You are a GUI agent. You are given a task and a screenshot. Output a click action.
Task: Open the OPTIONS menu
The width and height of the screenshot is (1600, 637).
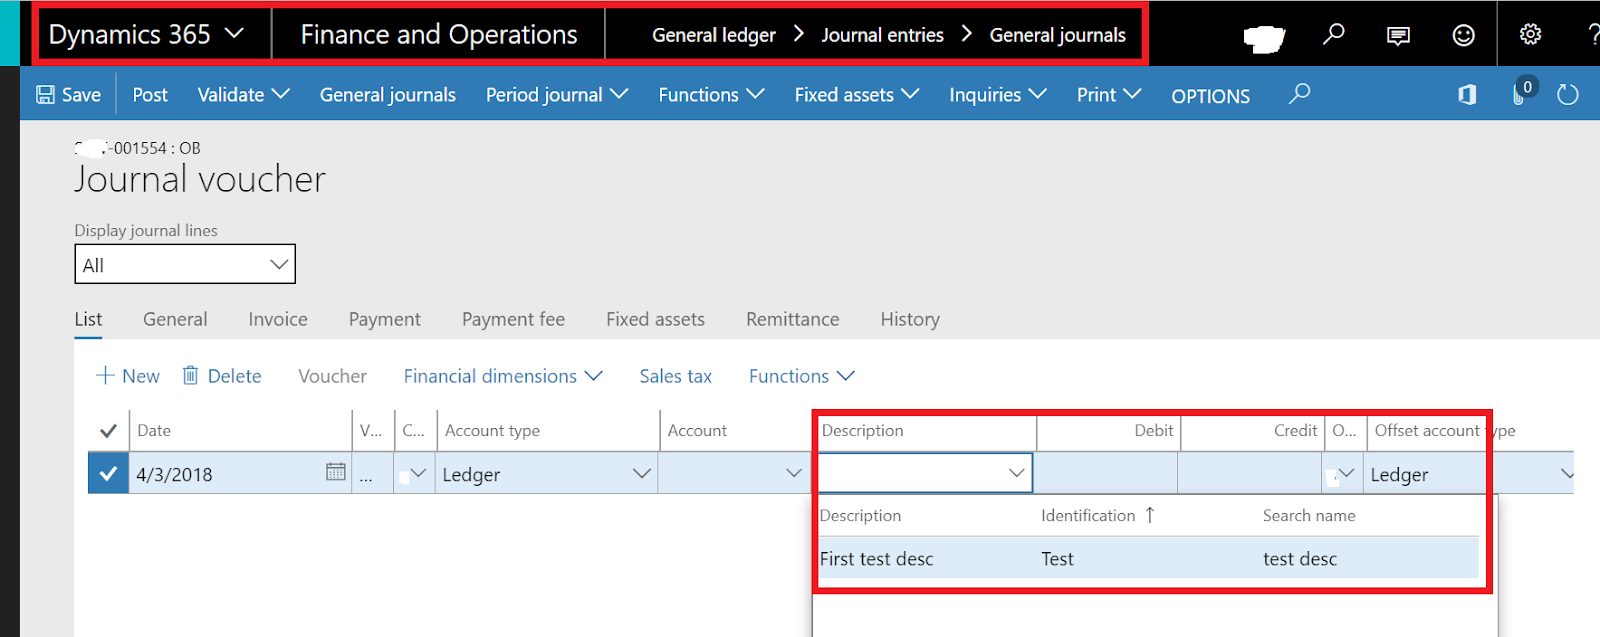click(1210, 96)
